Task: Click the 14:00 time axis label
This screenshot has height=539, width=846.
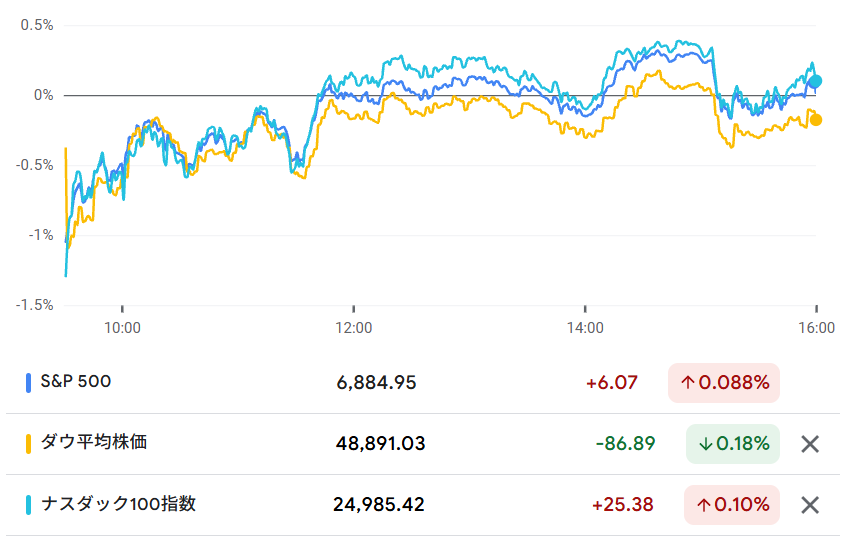Action: [585, 327]
